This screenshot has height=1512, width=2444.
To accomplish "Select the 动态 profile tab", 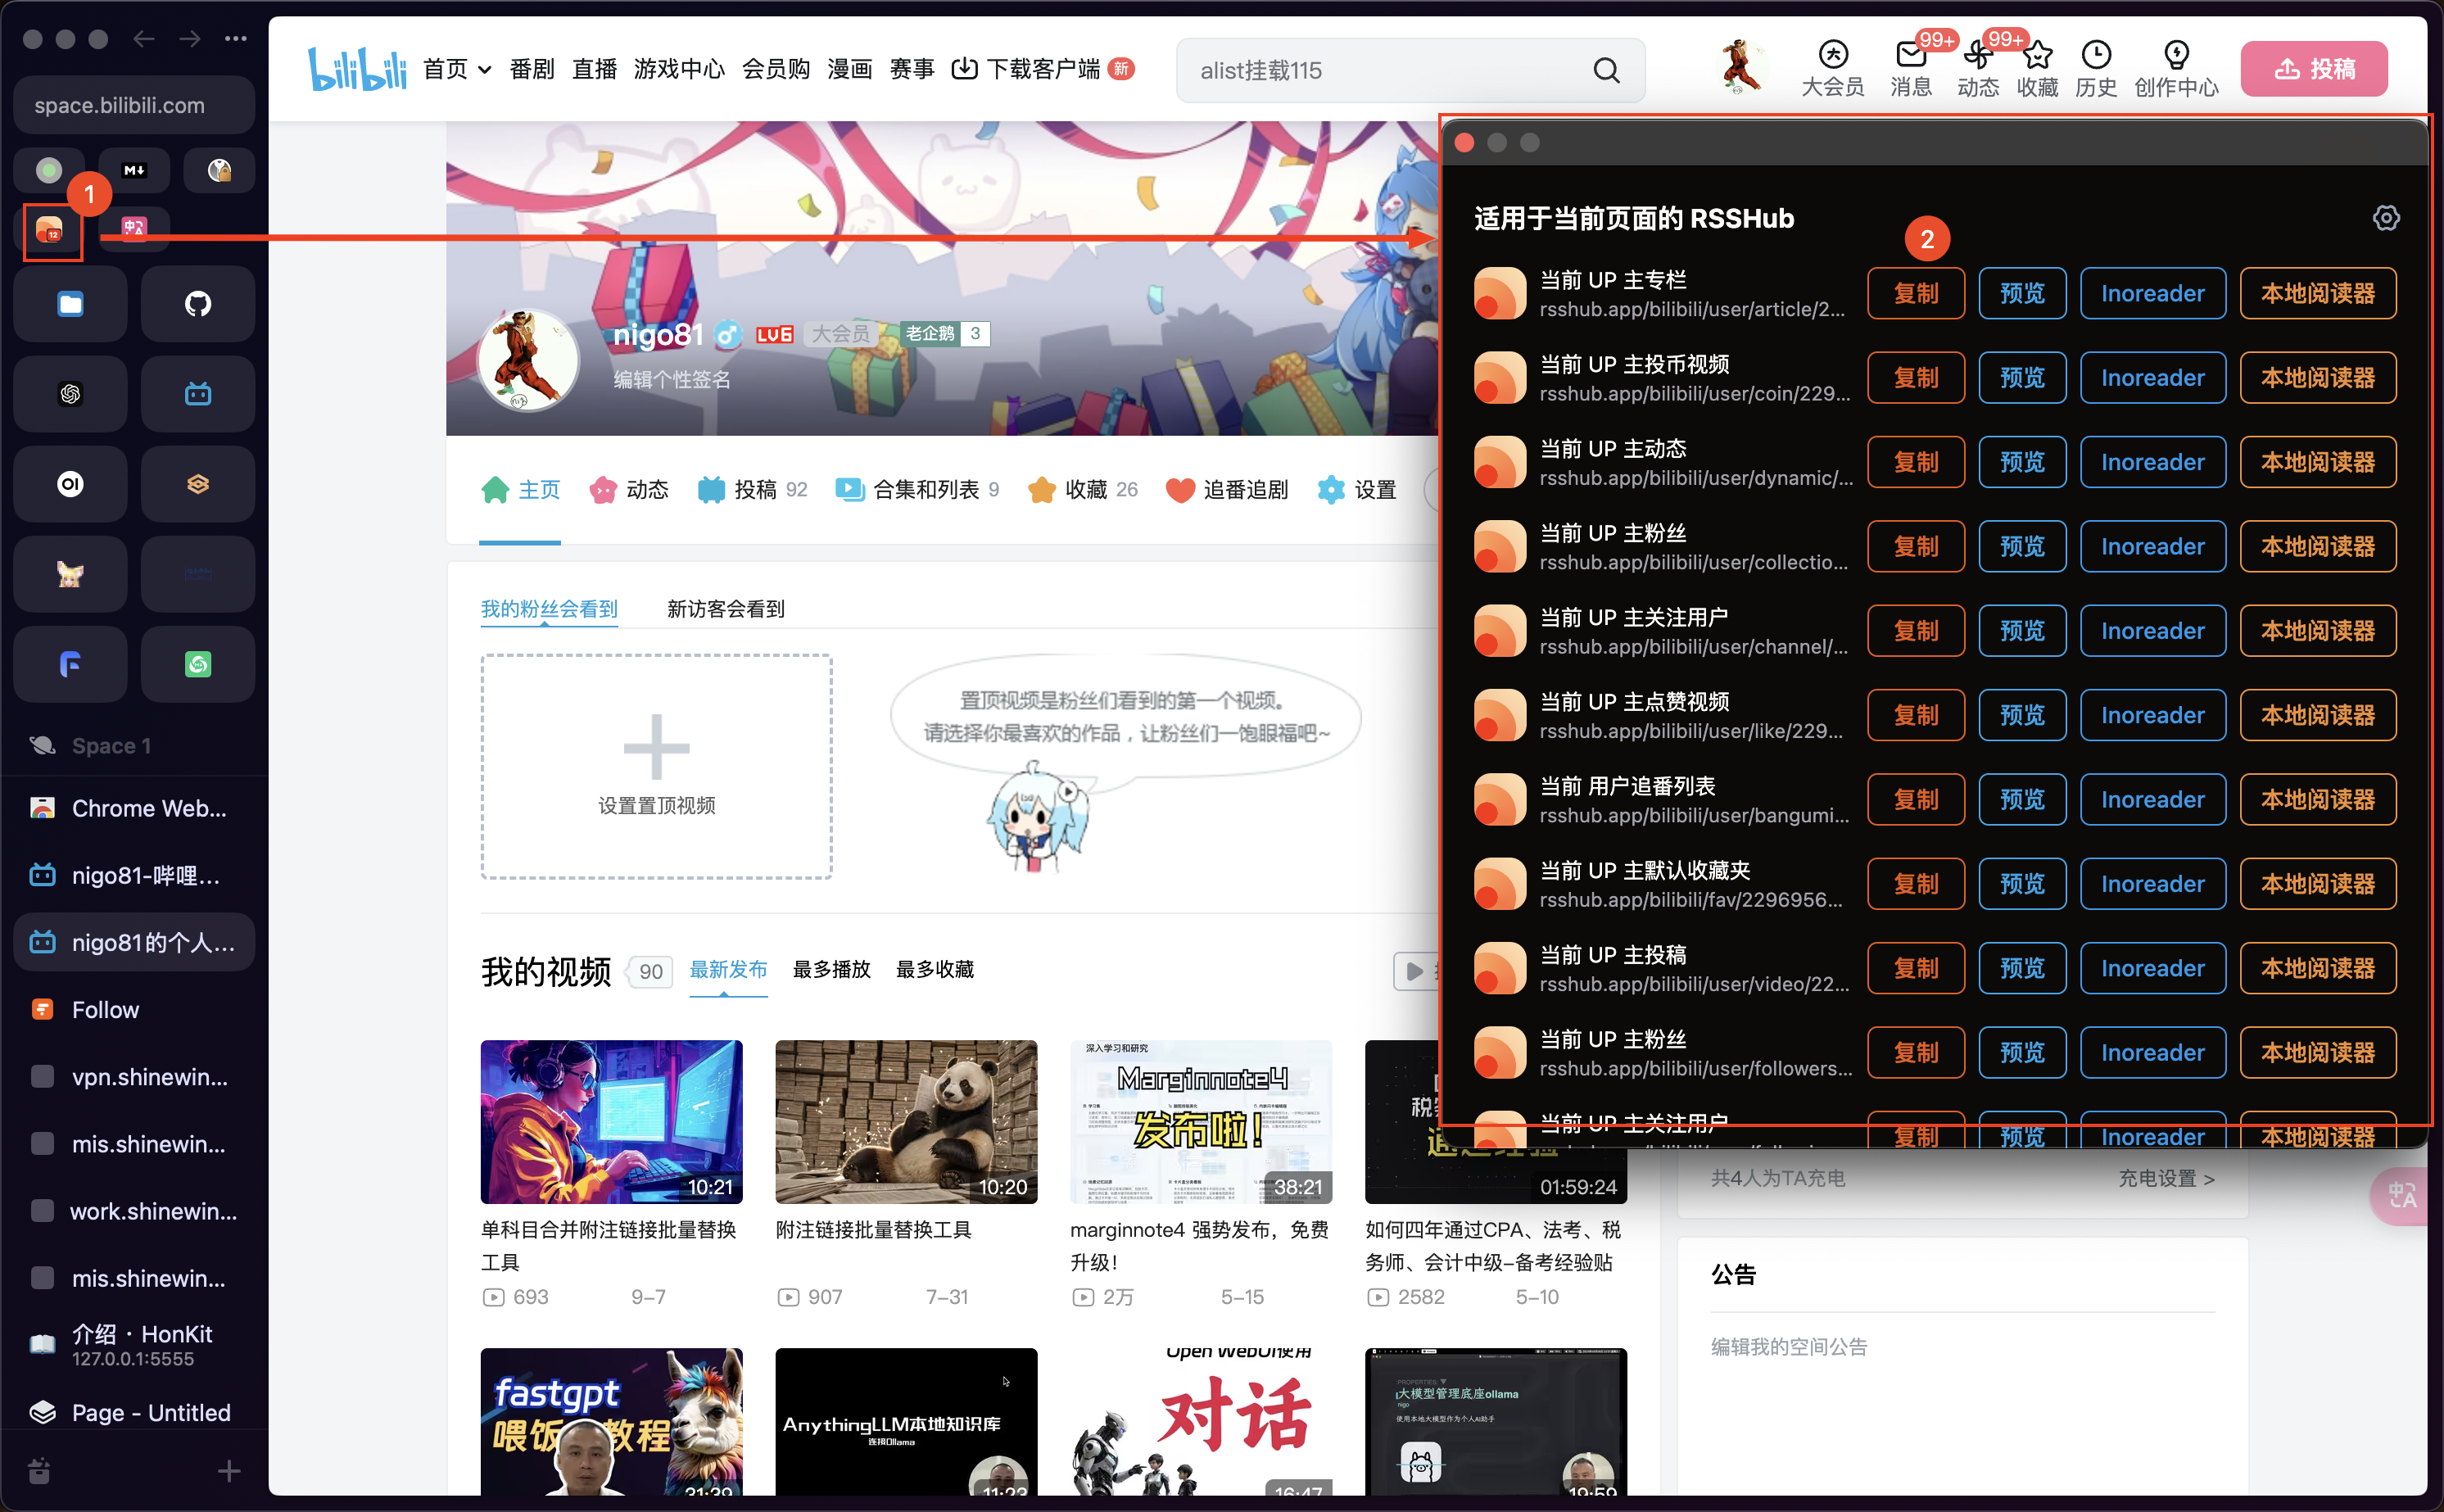I will 628,489.
